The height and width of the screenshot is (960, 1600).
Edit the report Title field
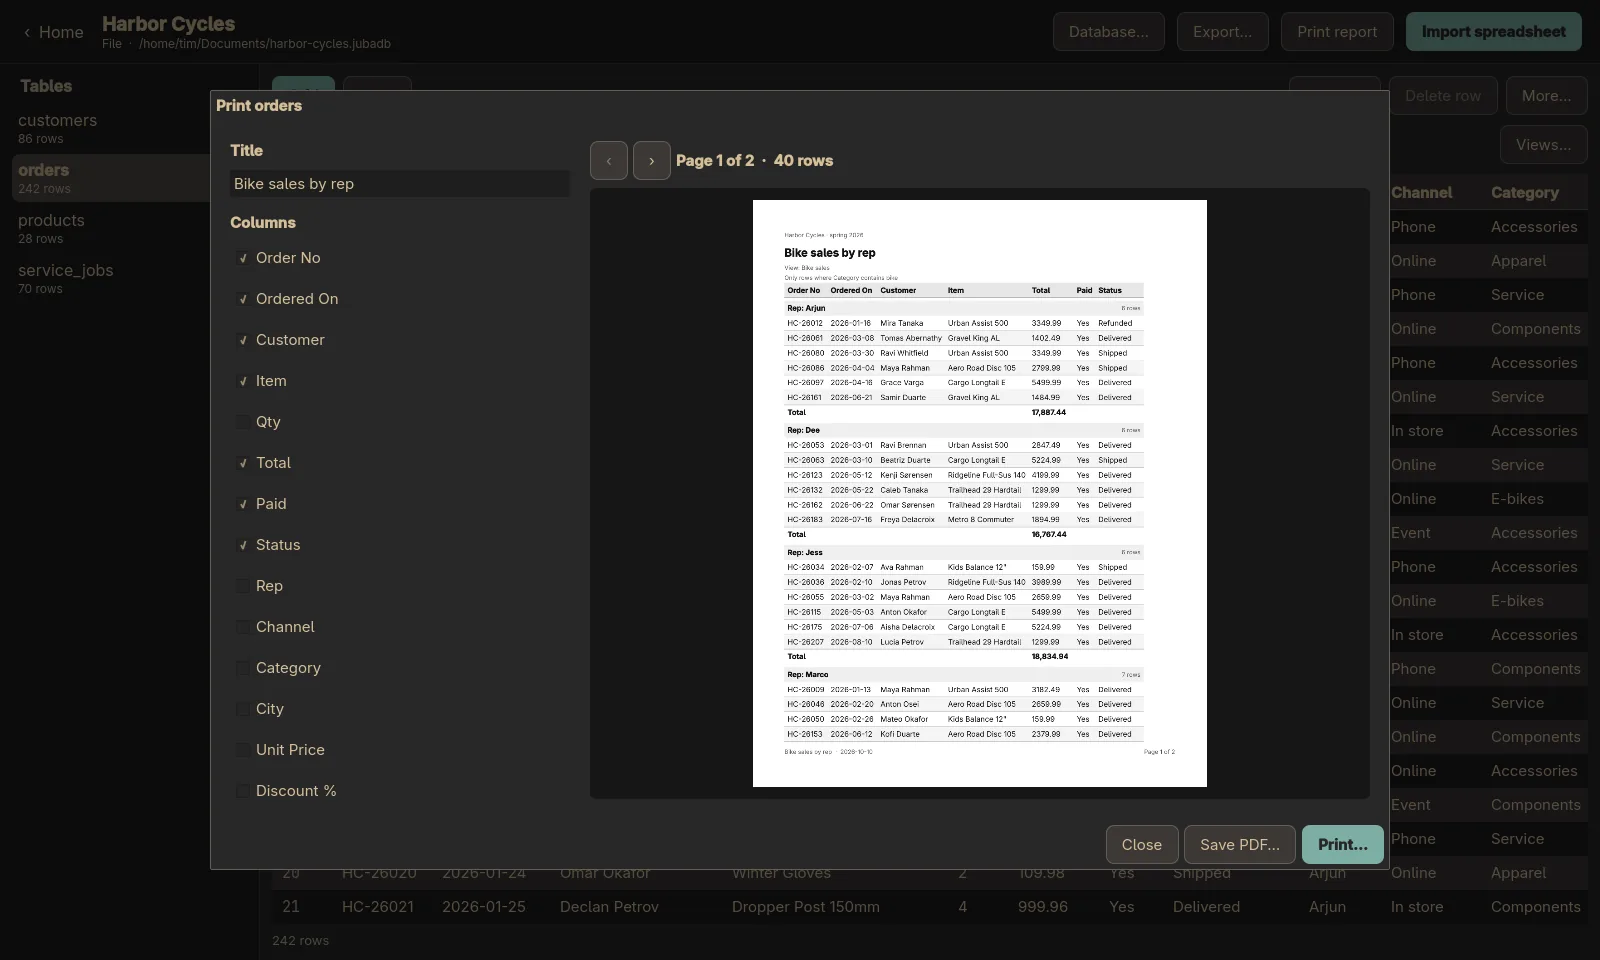pos(400,184)
